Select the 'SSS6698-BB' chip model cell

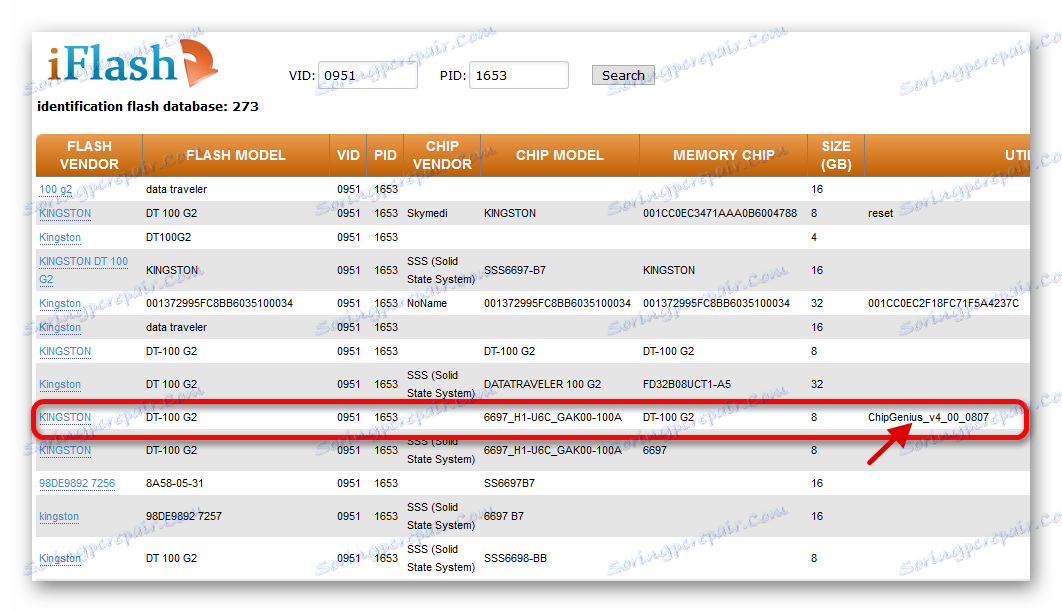point(515,558)
